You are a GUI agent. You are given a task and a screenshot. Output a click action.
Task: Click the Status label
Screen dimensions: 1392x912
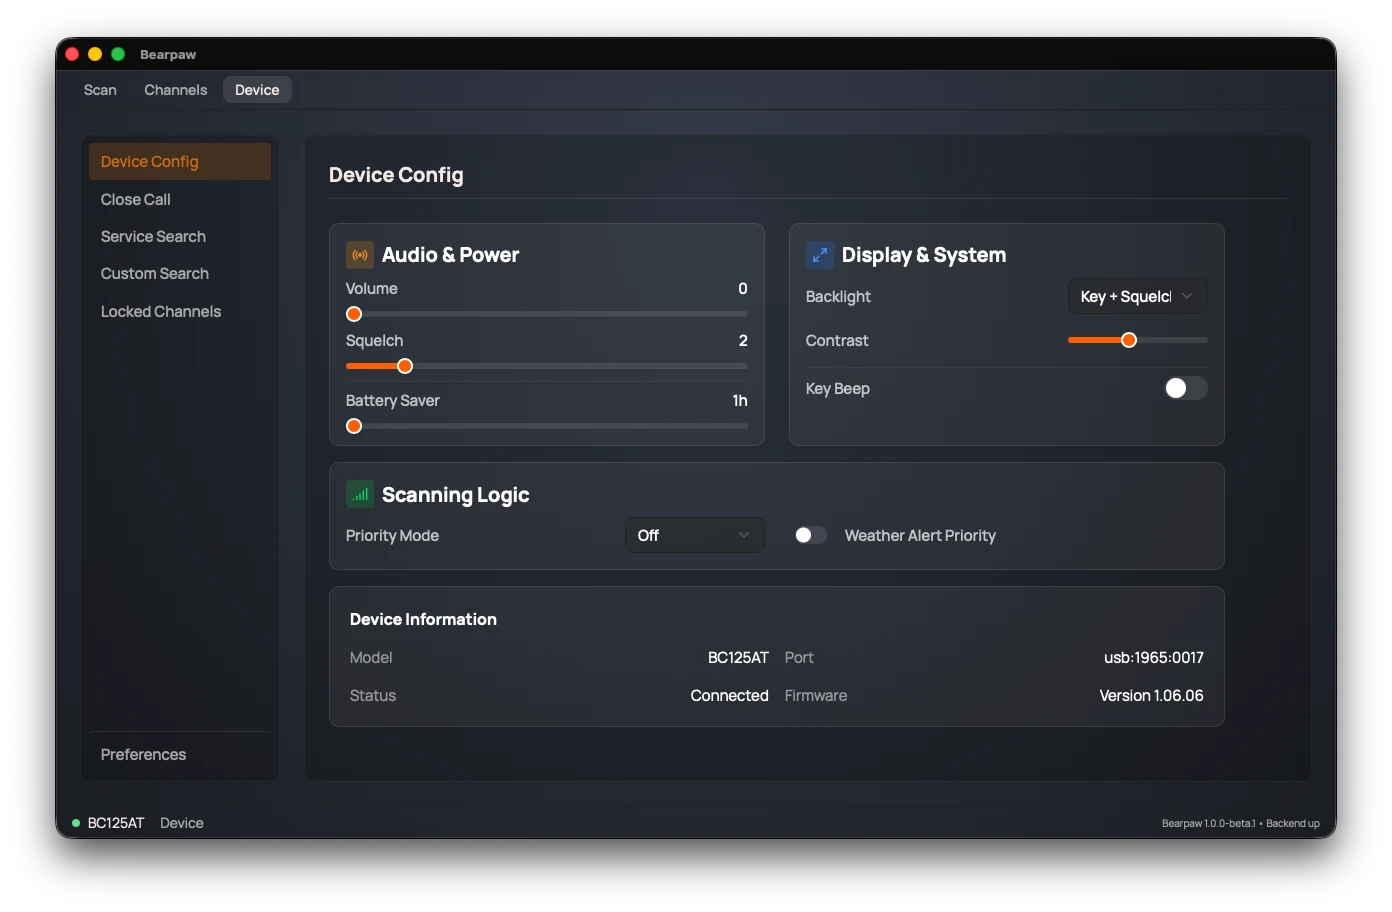[373, 695]
